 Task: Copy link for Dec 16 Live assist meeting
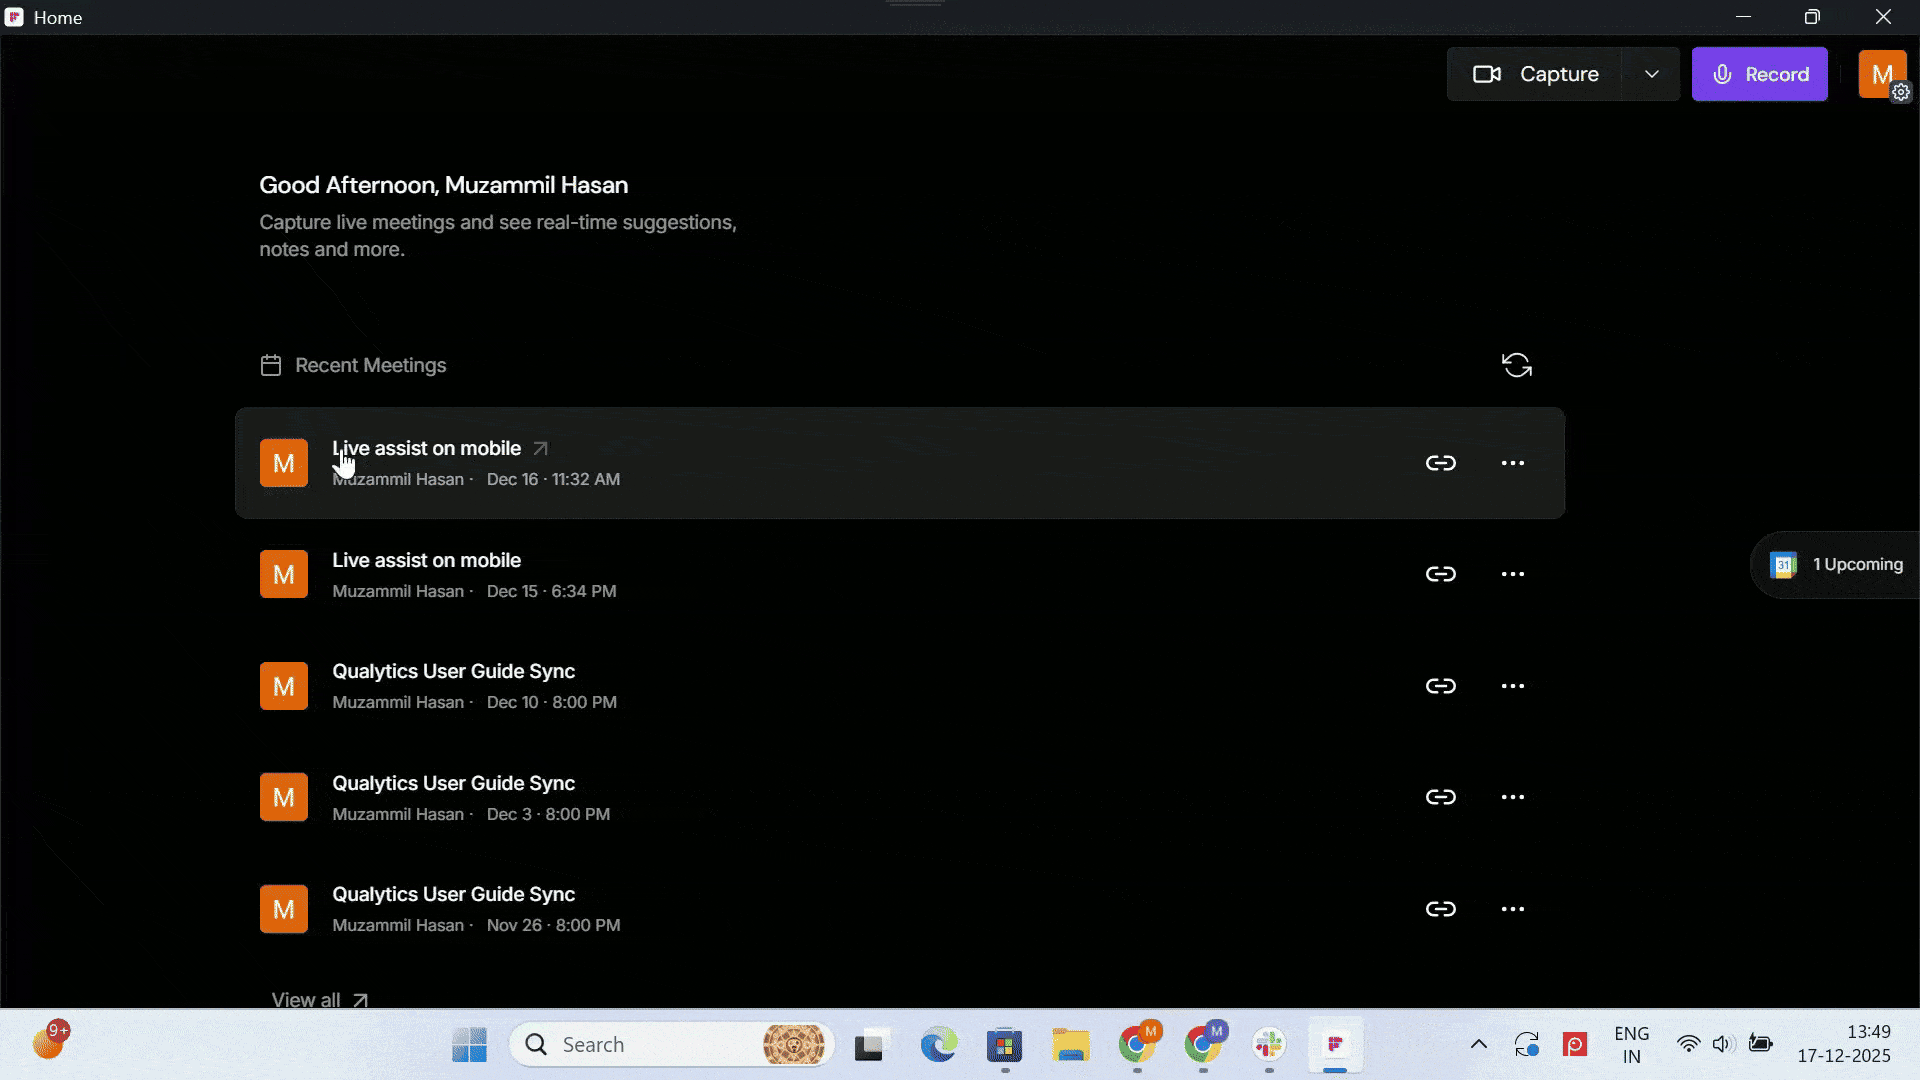point(1440,463)
